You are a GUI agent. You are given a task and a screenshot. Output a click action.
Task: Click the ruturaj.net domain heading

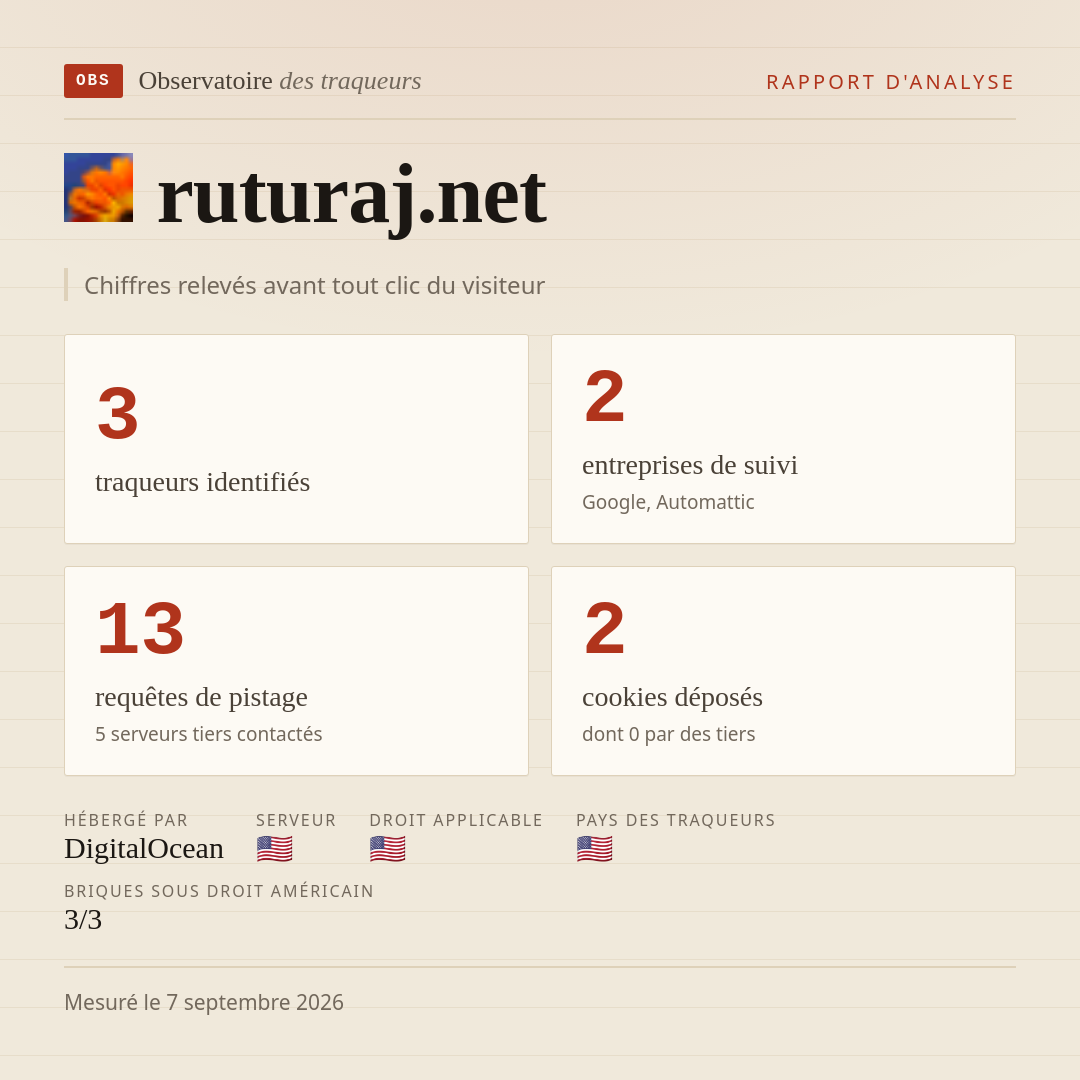point(352,198)
